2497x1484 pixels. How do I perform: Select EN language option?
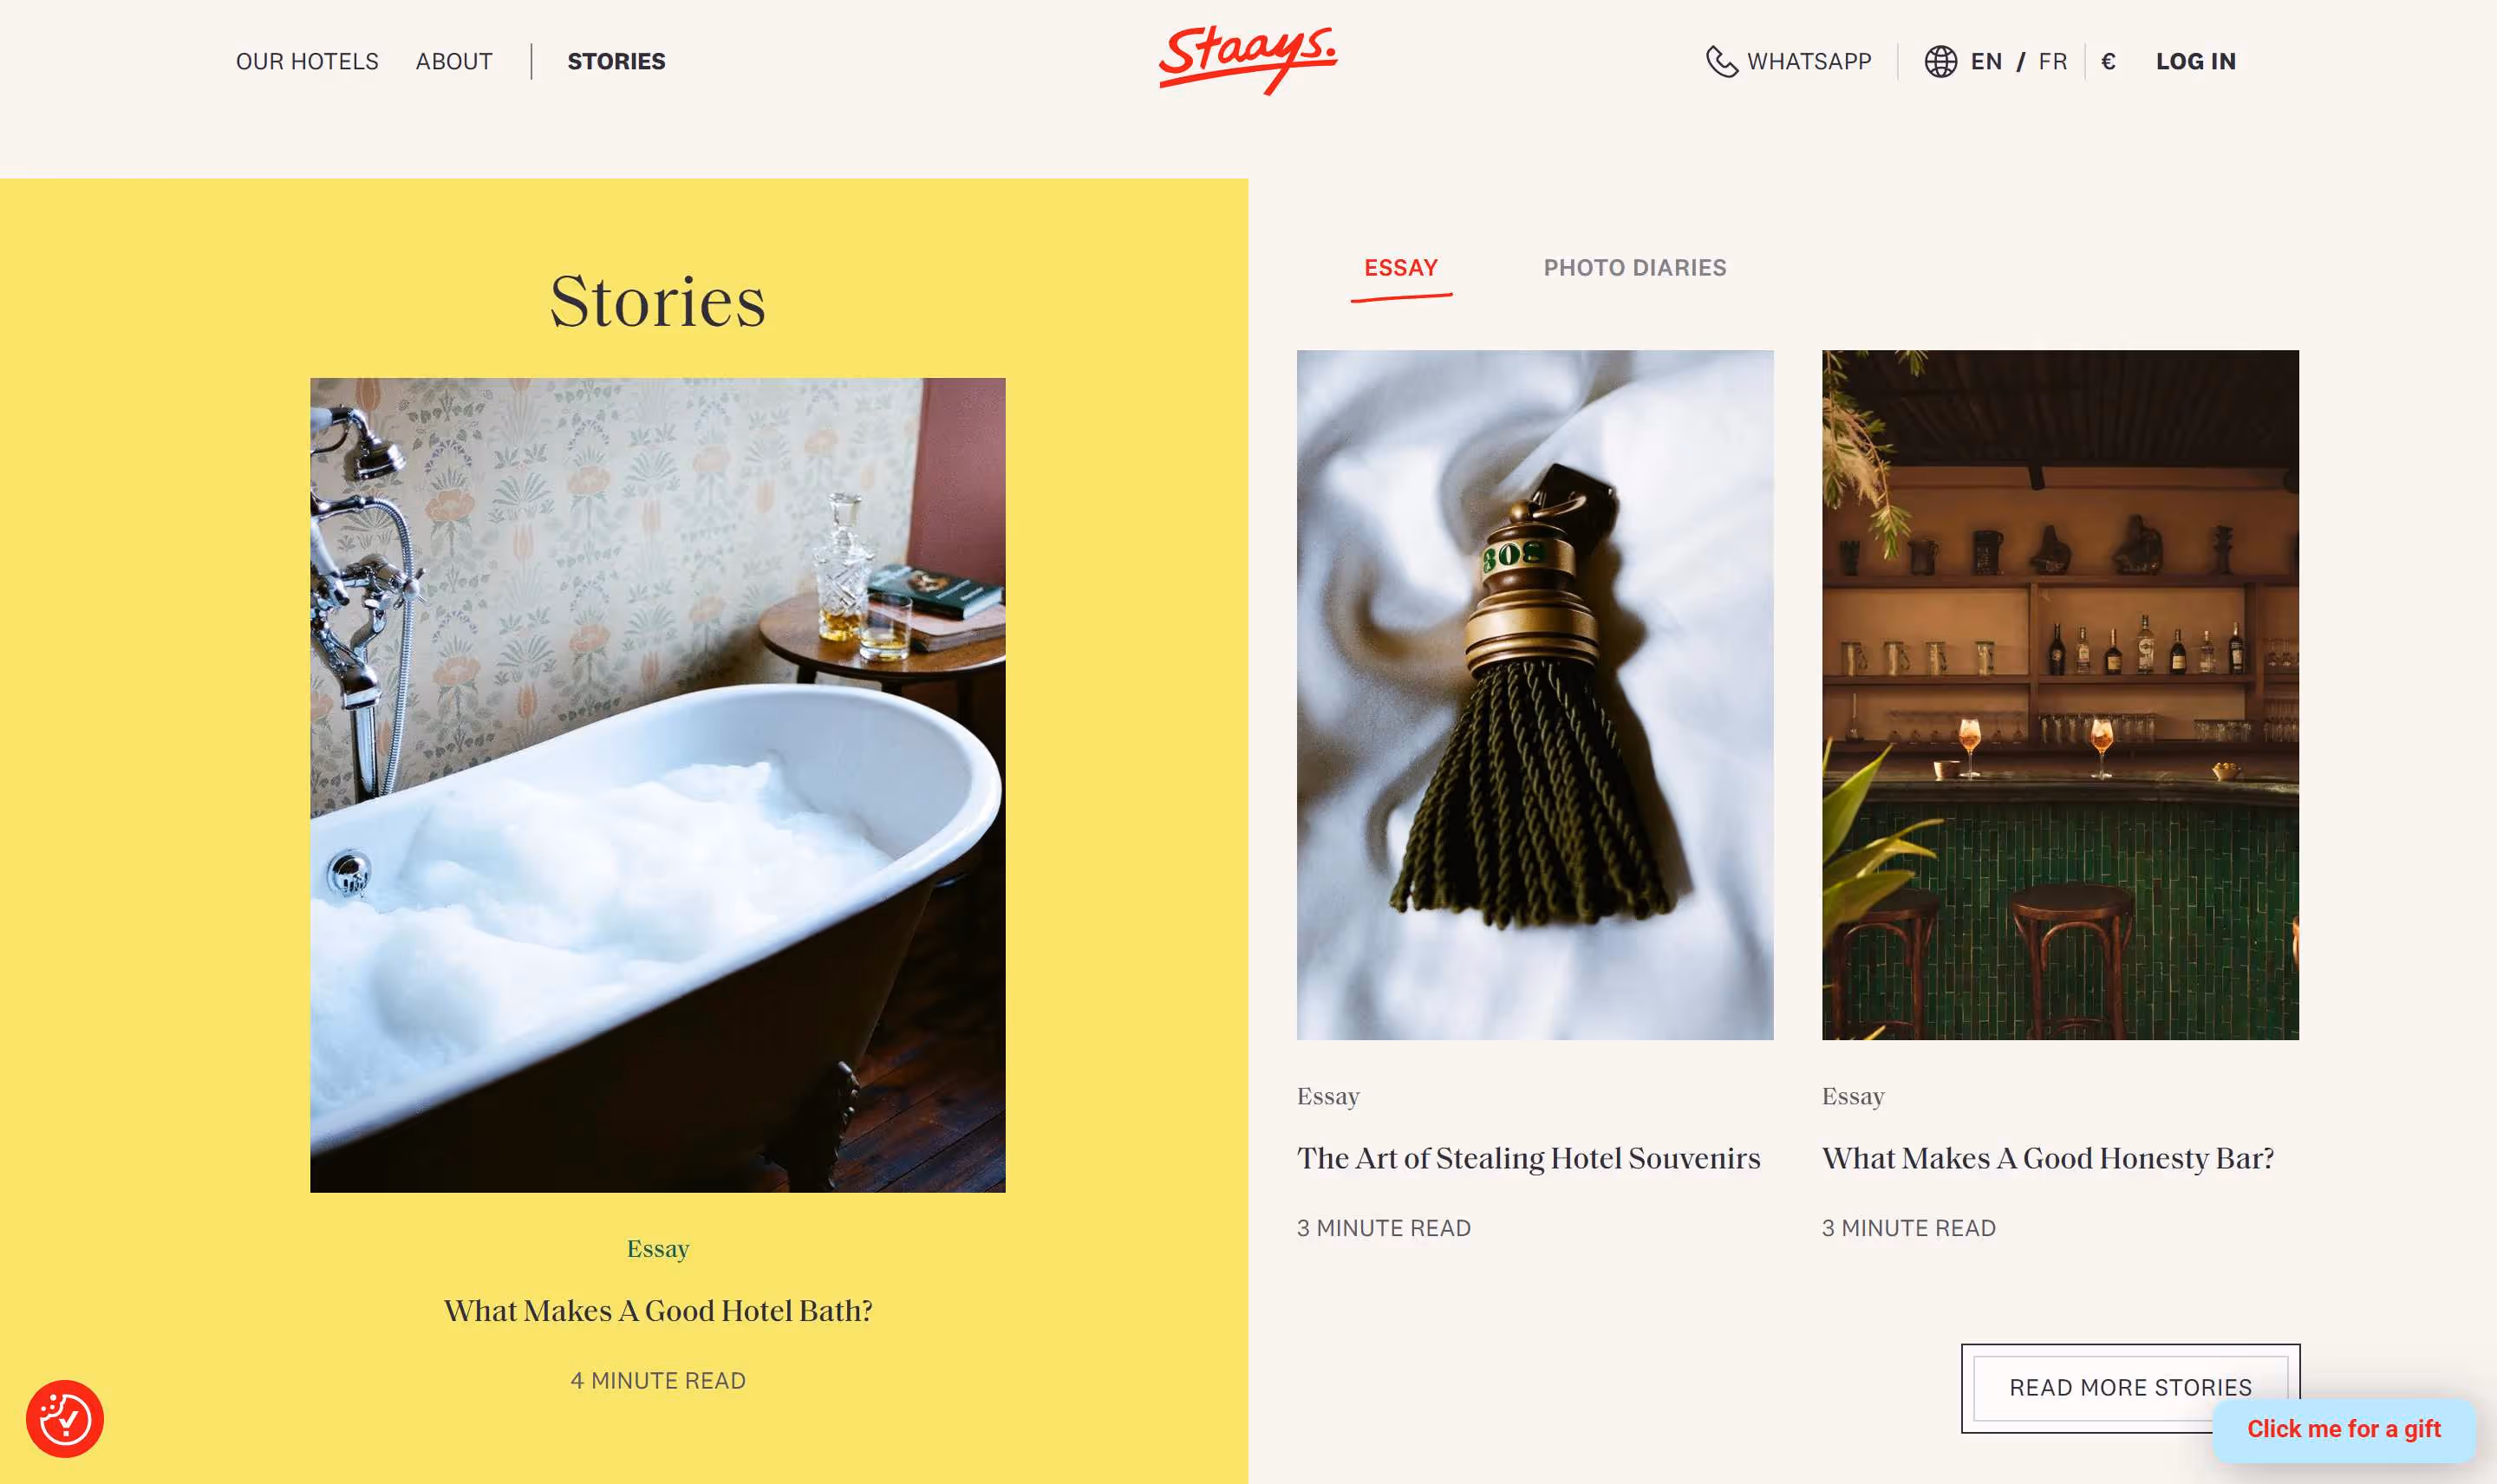click(x=1986, y=62)
